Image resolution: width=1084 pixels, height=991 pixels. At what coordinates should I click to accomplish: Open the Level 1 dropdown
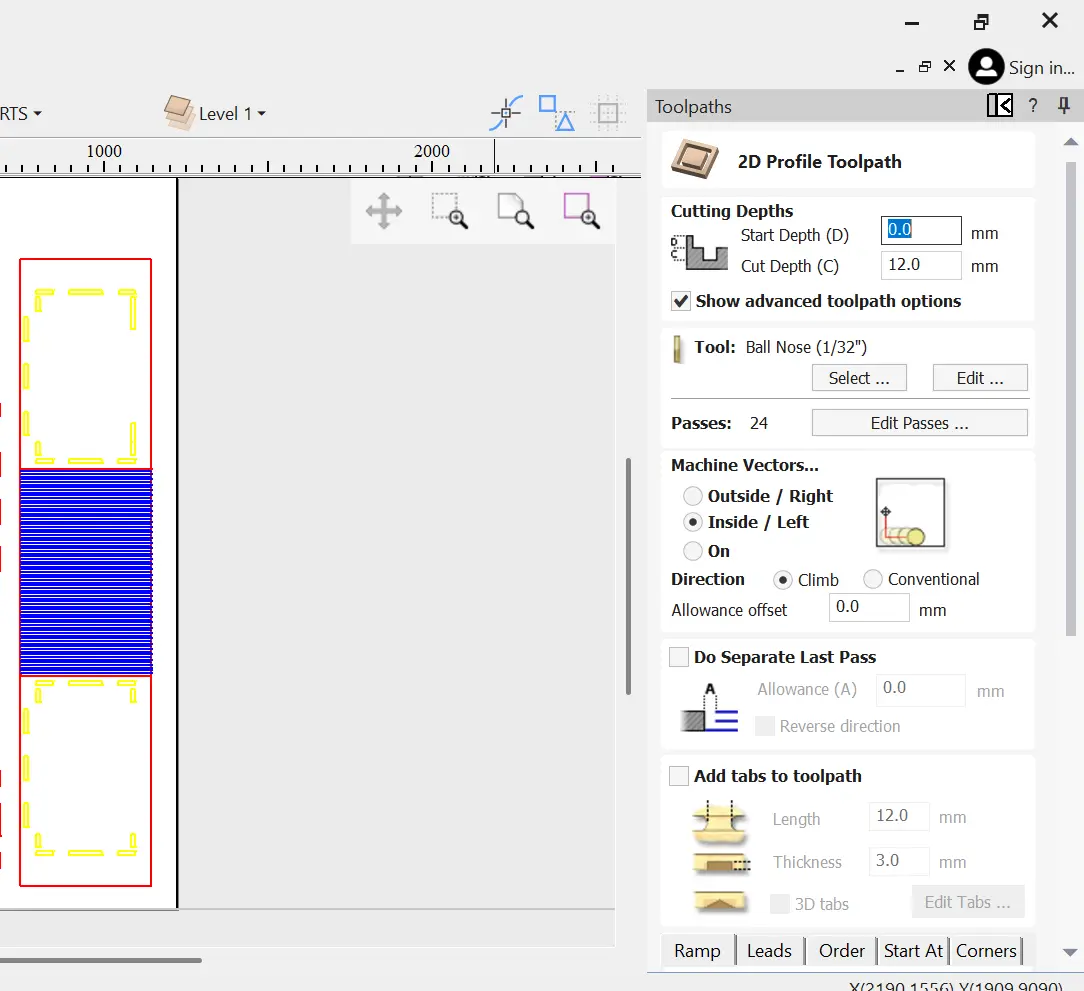click(x=232, y=113)
